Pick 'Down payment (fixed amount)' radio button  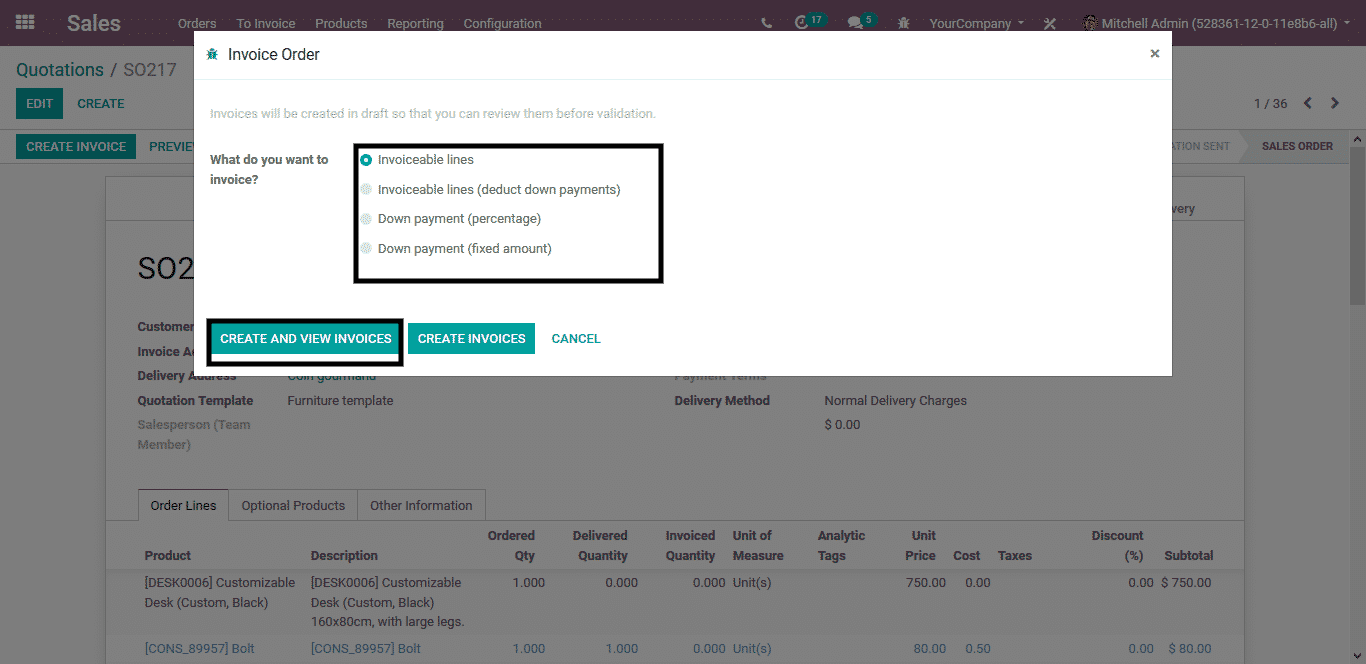click(x=366, y=248)
